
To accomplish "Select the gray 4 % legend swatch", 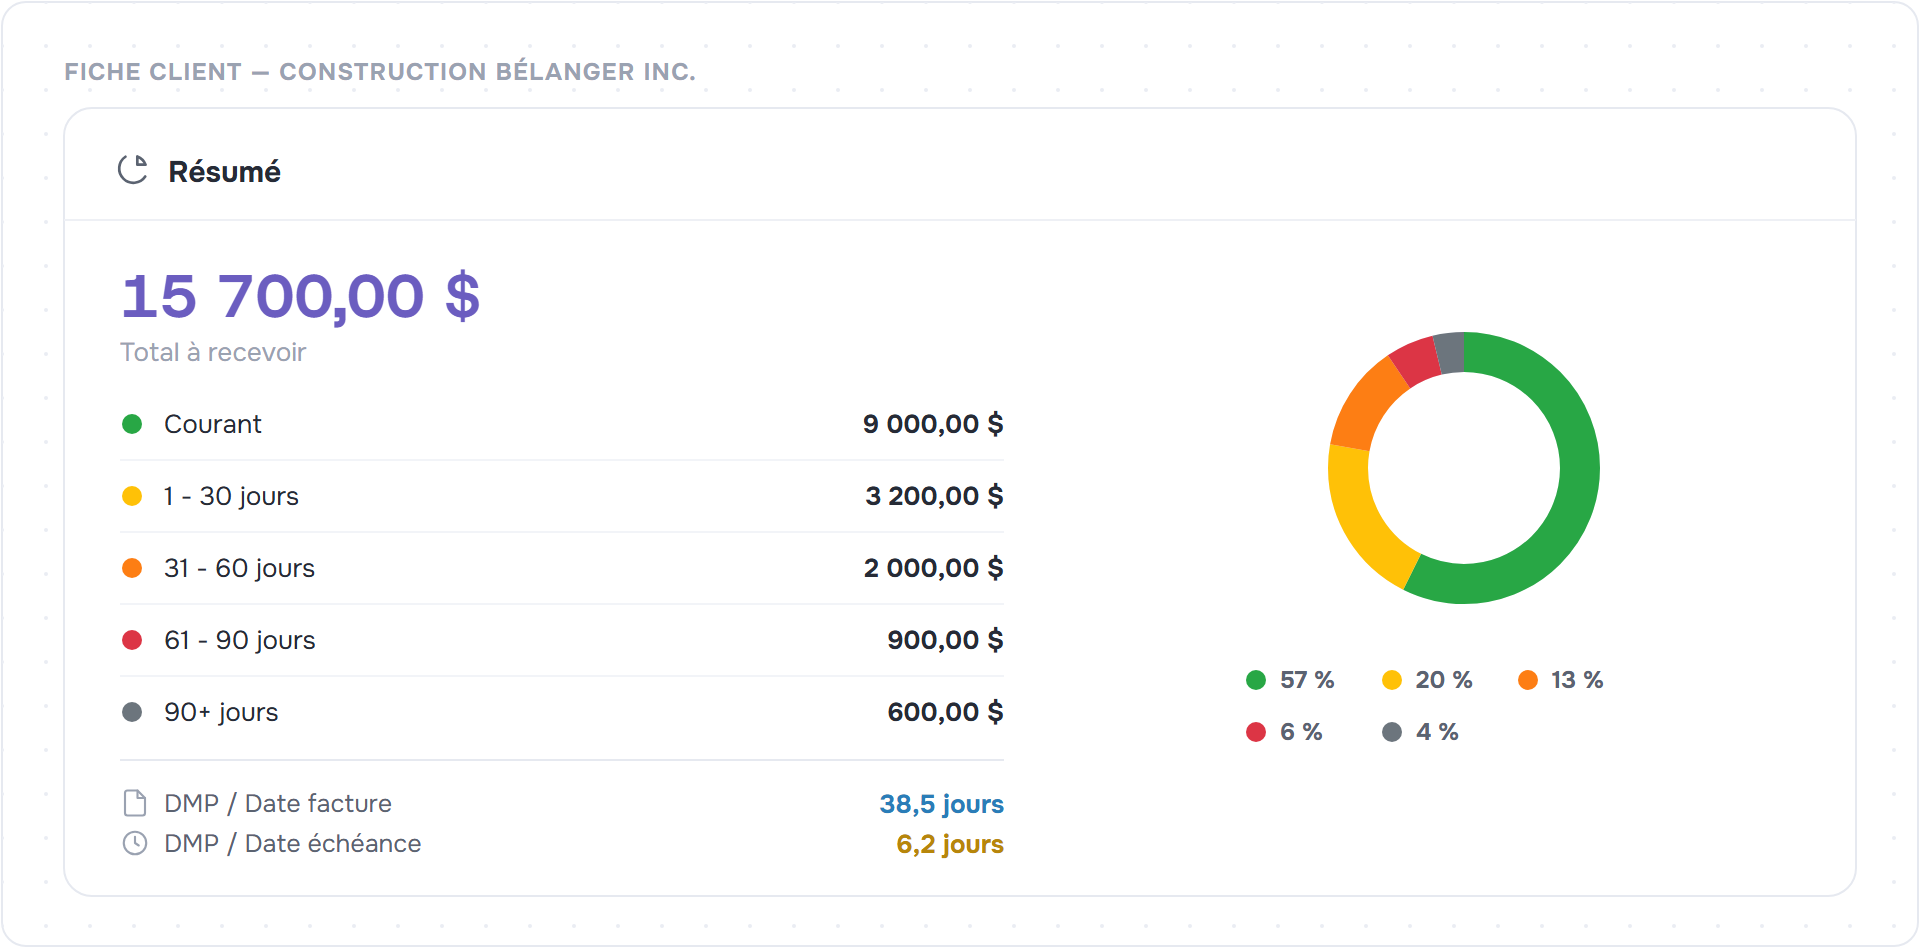I will [1392, 732].
